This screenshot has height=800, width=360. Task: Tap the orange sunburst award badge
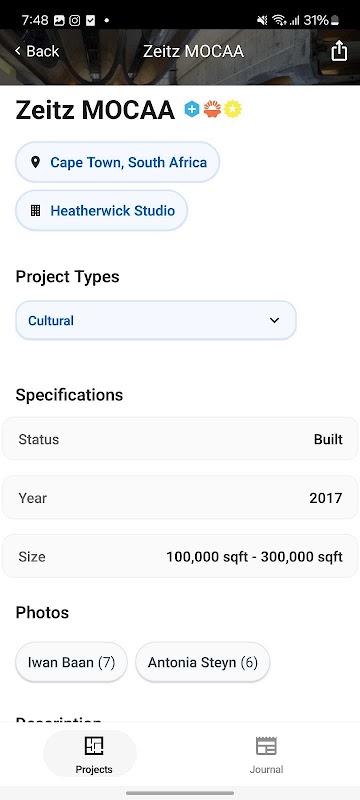click(212, 109)
